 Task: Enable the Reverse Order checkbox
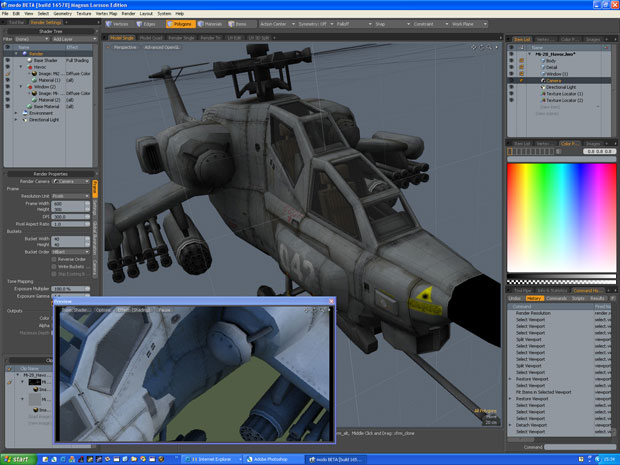[x=54, y=259]
